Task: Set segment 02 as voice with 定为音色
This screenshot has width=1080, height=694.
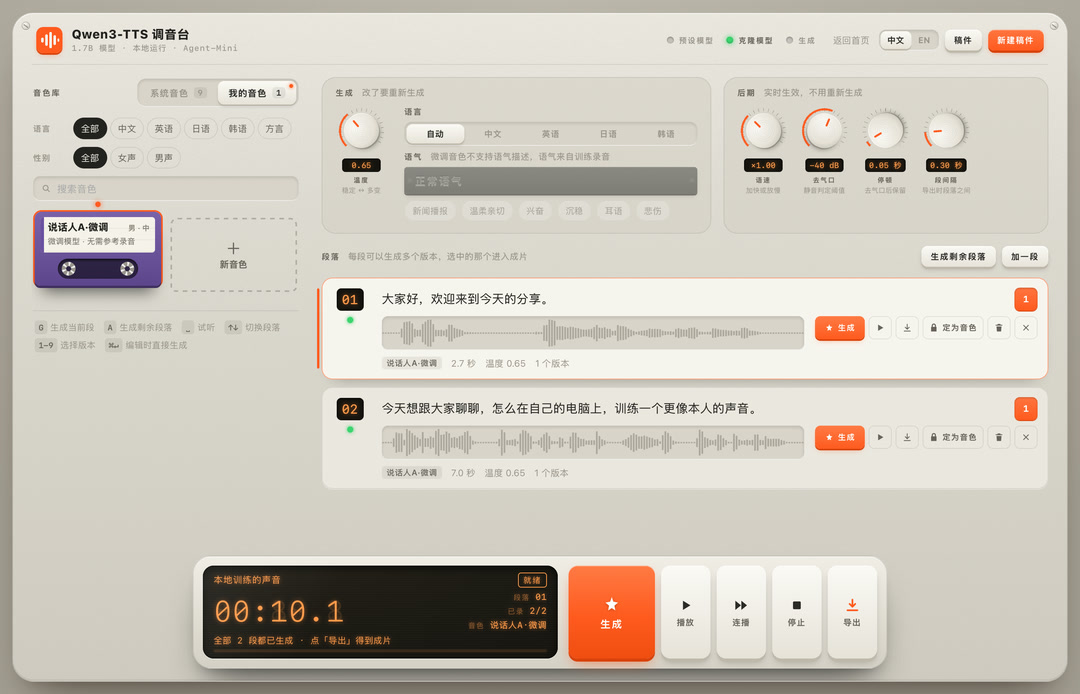Action: coord(953,437)
